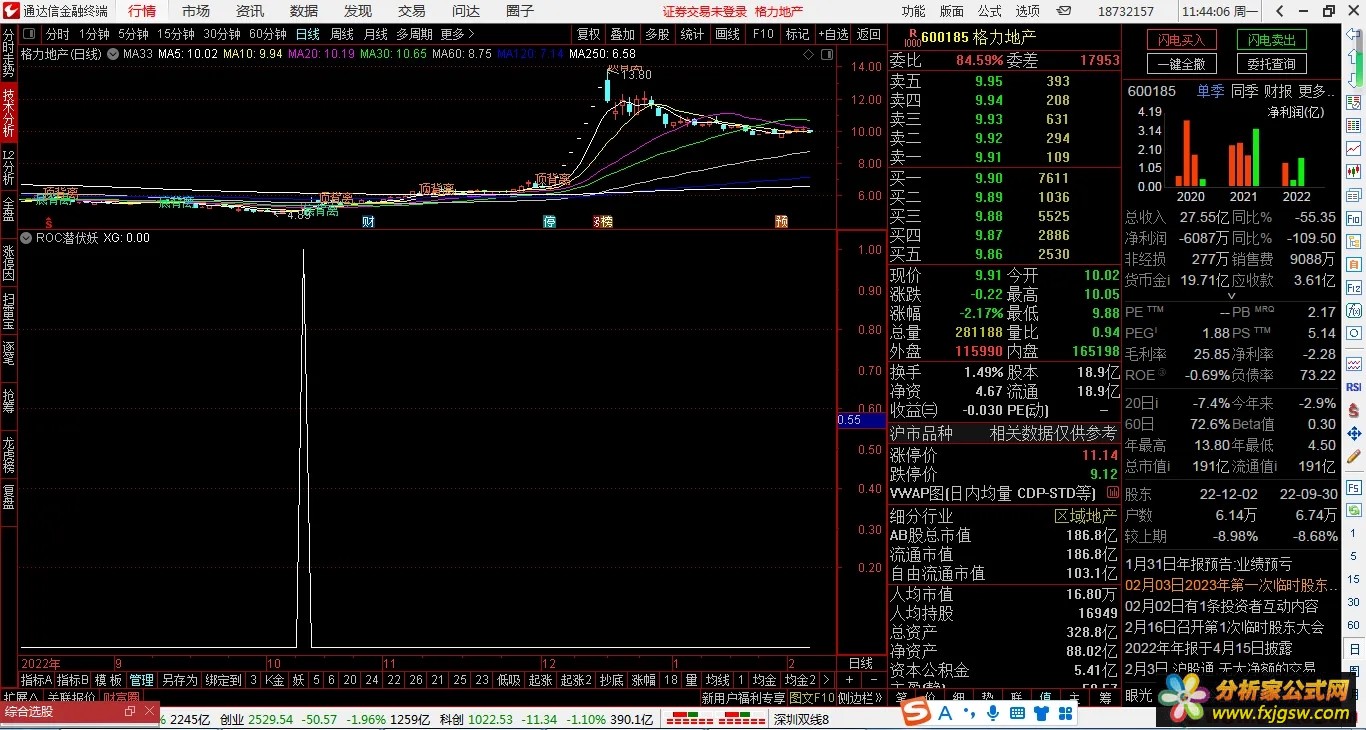This screenshot has height=730, width=1366.
Task: Open the 市场 main tab
Action: (x=196, y=11)
